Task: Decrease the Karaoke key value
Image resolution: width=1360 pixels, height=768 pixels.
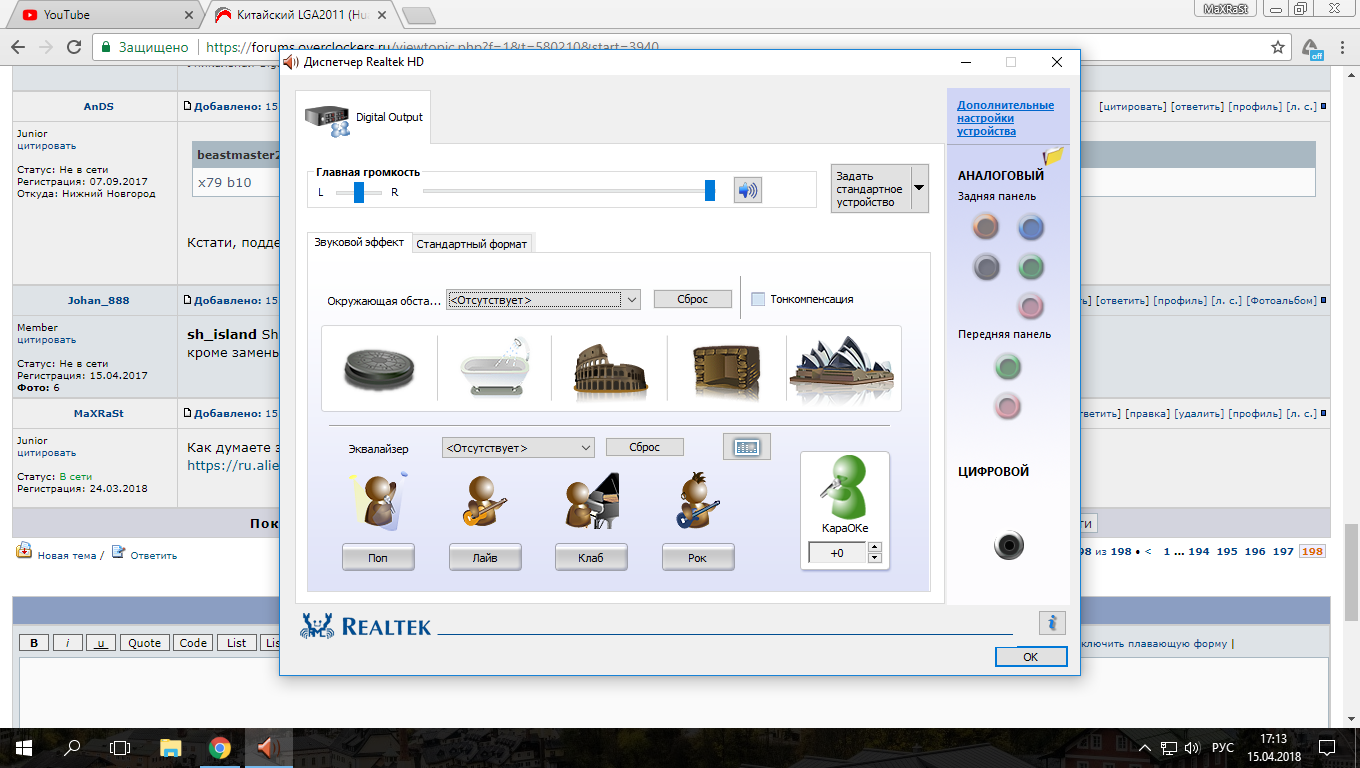Action: point(875,558)
